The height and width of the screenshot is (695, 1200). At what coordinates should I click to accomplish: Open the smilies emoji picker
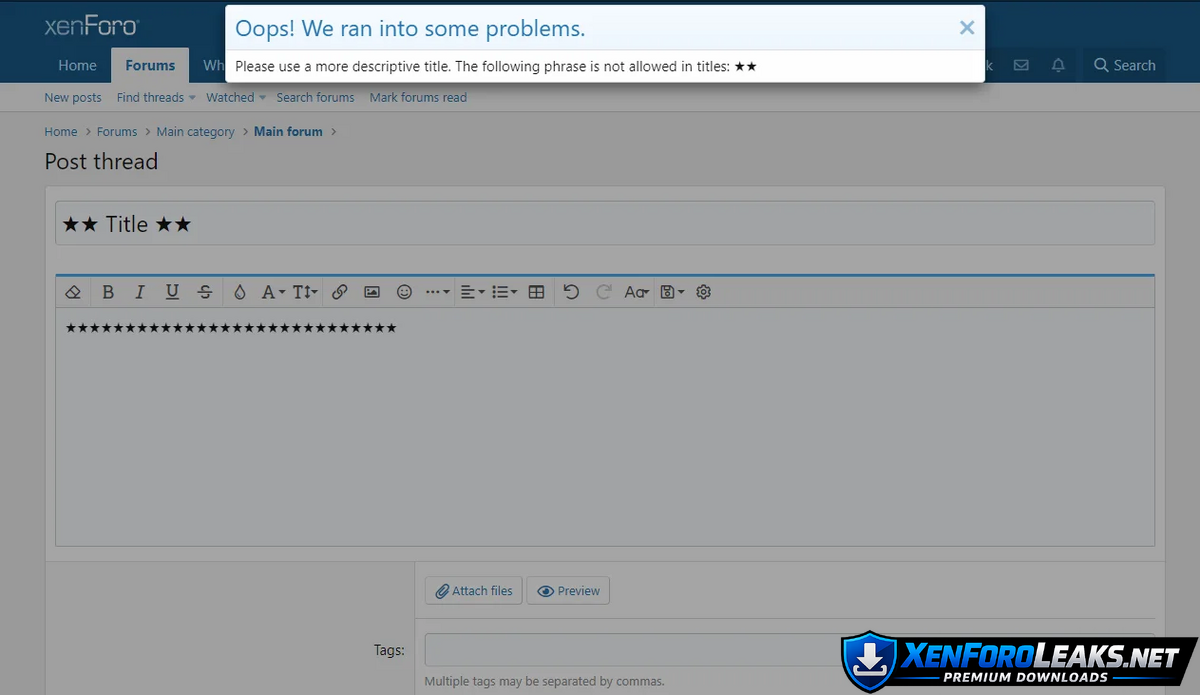pos(404,292)
